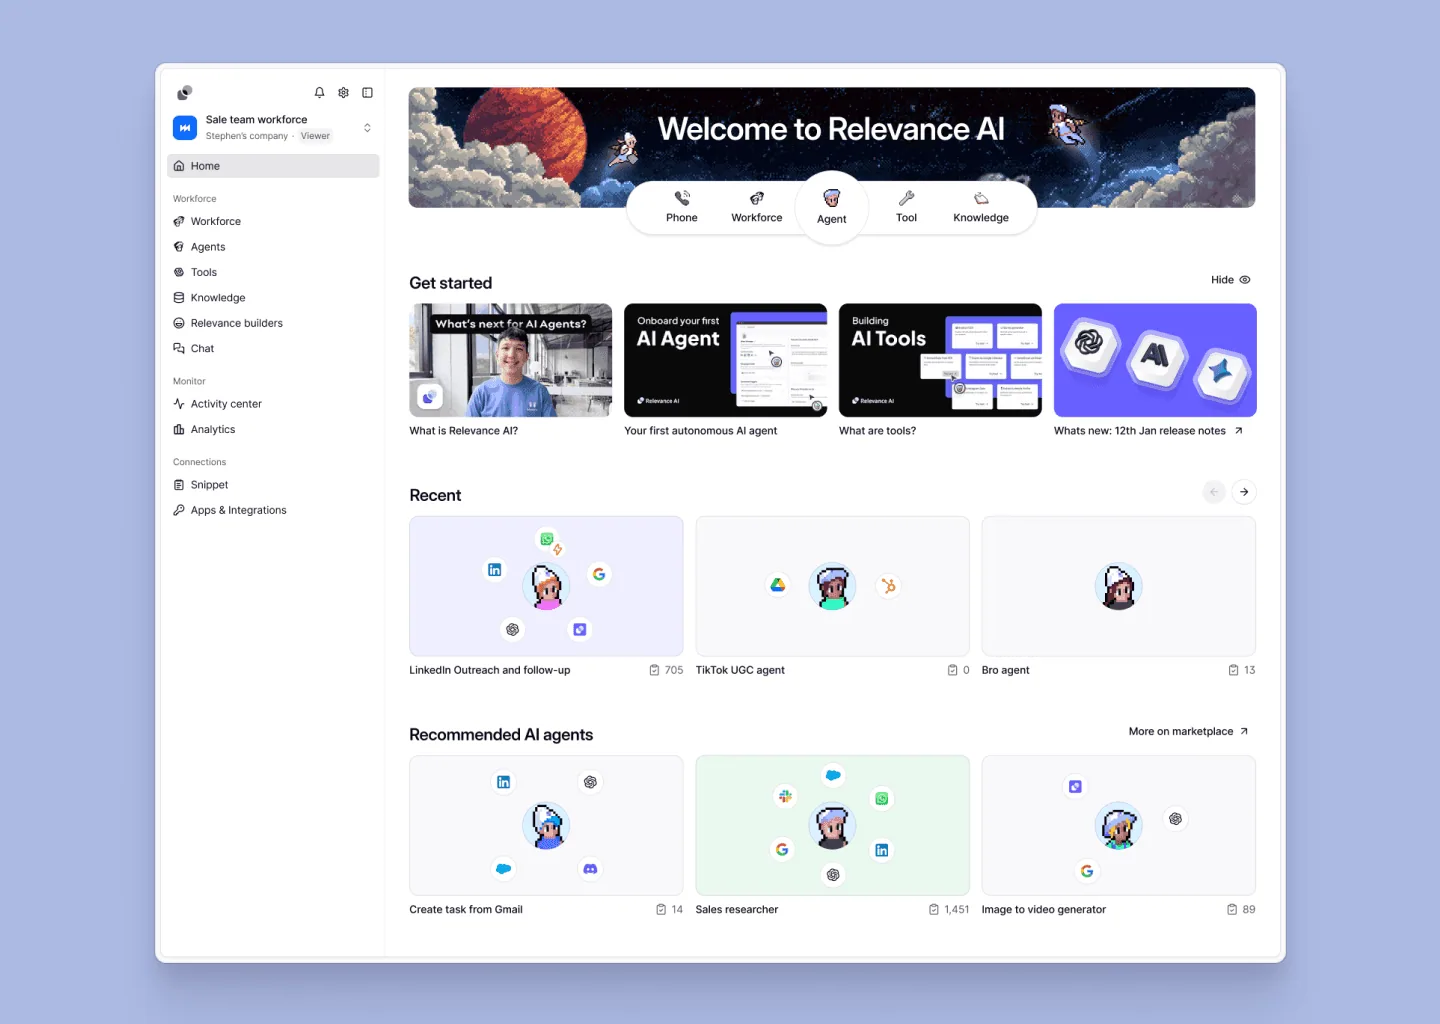Hide the Get started section
The width and height of the screenshot is (1440, 1024).
tap(1231, 280)
